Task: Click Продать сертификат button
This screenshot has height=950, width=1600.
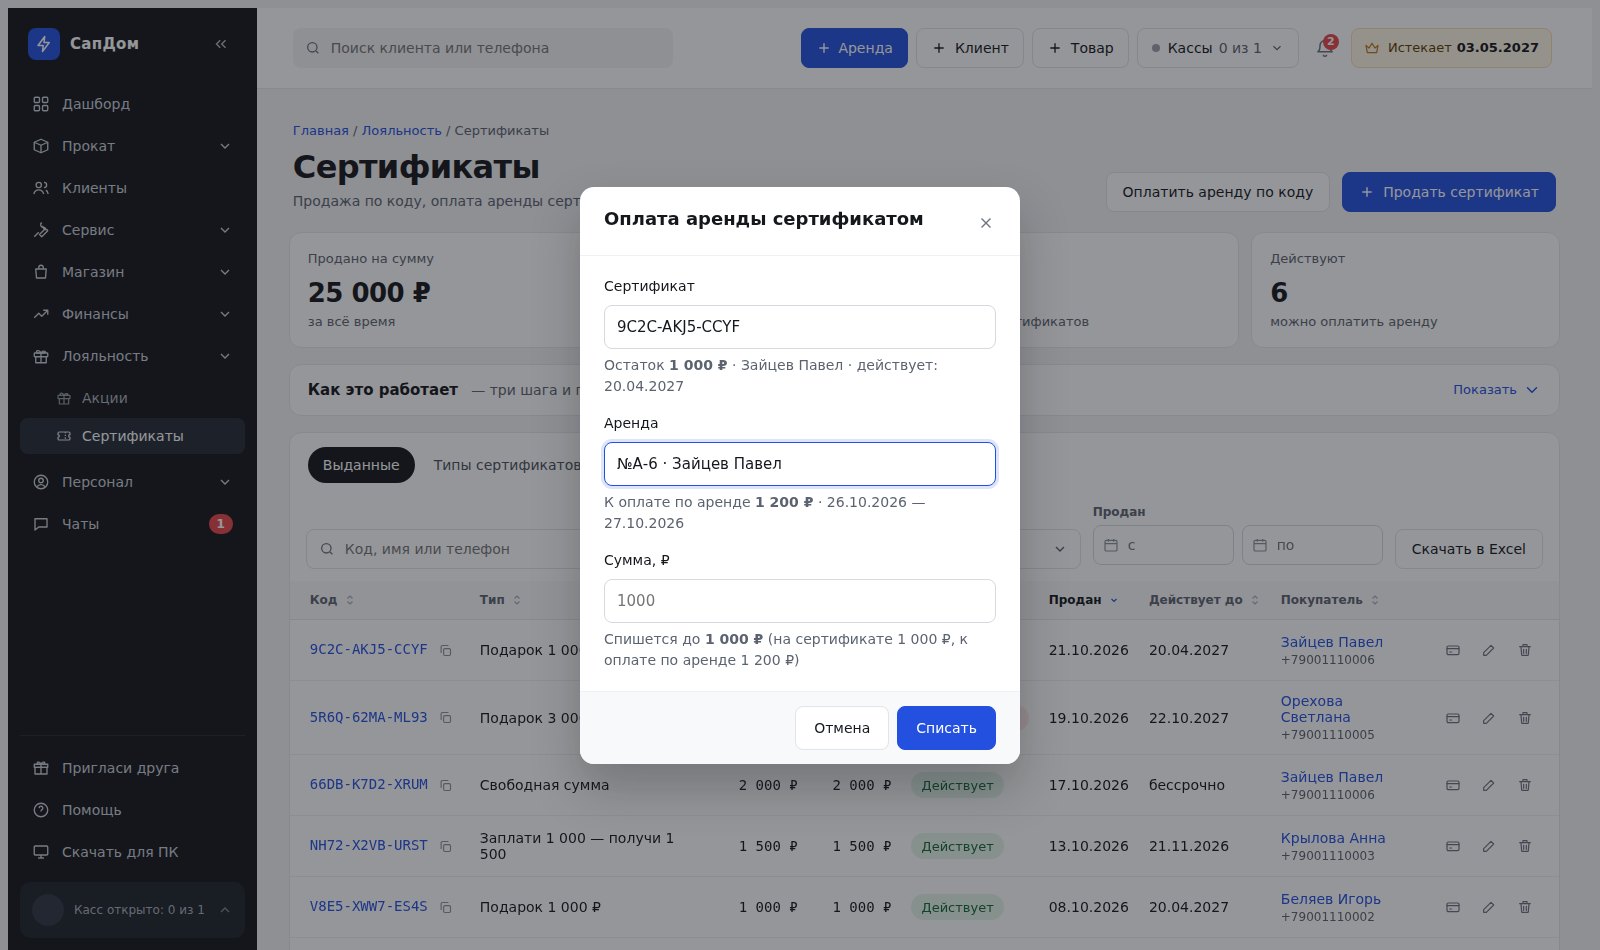Action: (x=1448, y=192)
